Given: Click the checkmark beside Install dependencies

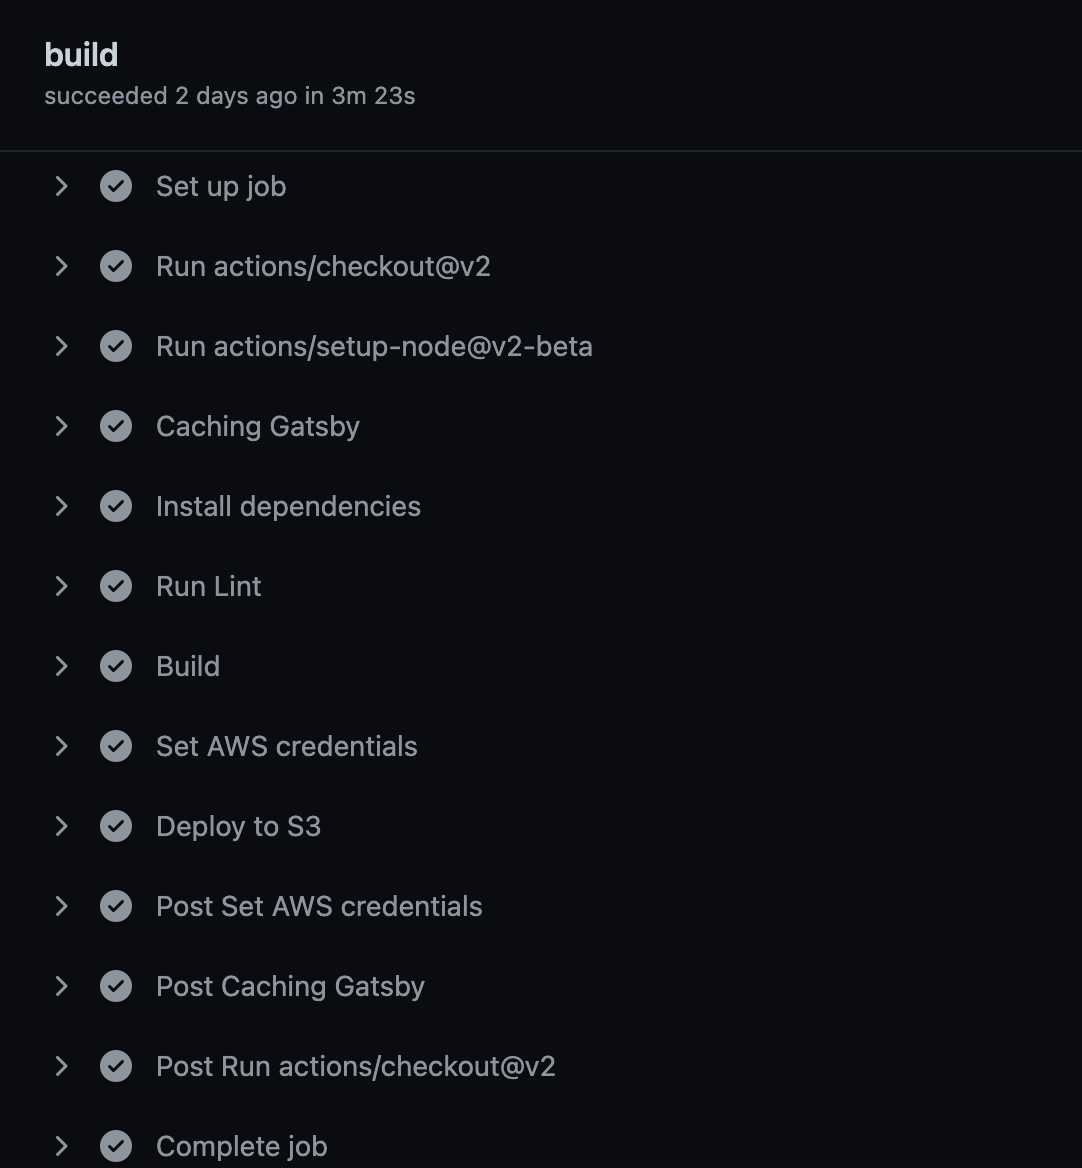Looking at the screenshot, I should (116, 506).
